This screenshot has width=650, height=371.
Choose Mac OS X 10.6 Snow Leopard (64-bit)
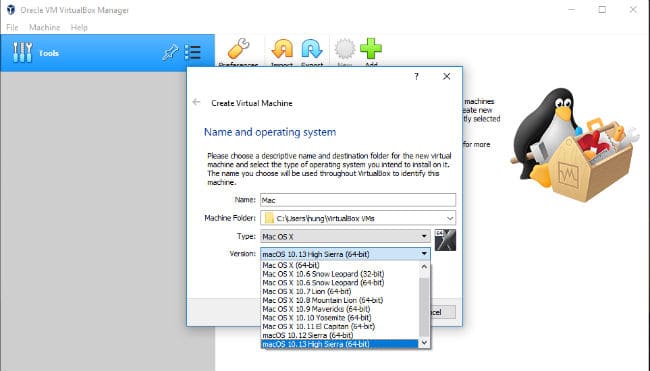click(x=340, y=283)
